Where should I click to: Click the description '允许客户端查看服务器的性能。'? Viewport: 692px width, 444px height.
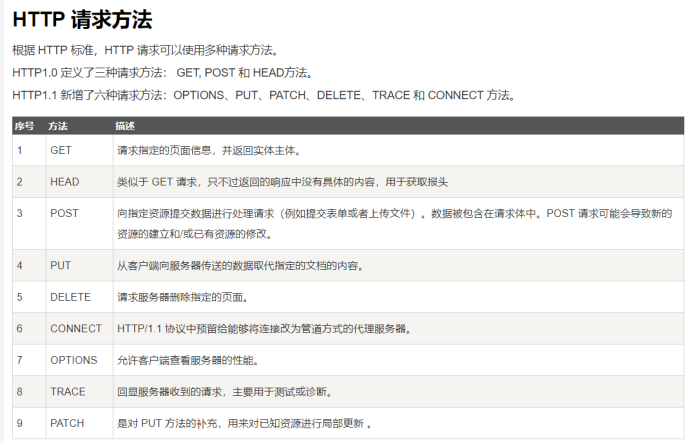point(188,361)
